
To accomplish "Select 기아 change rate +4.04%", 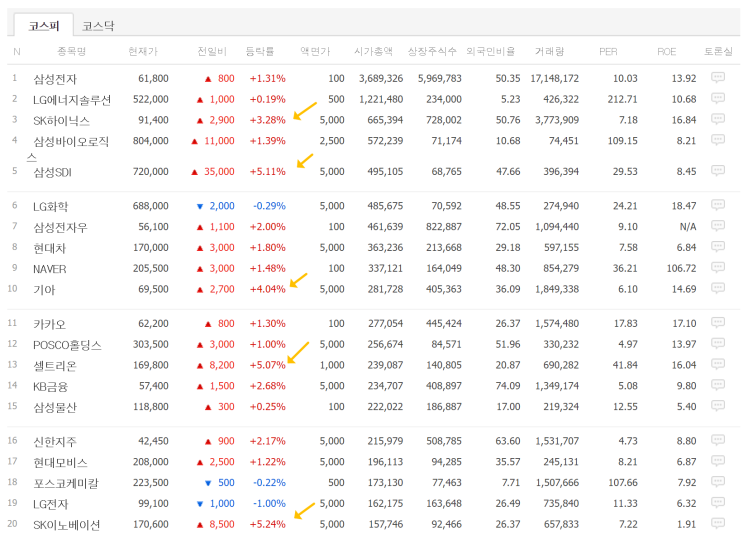I will click(268, 289).
